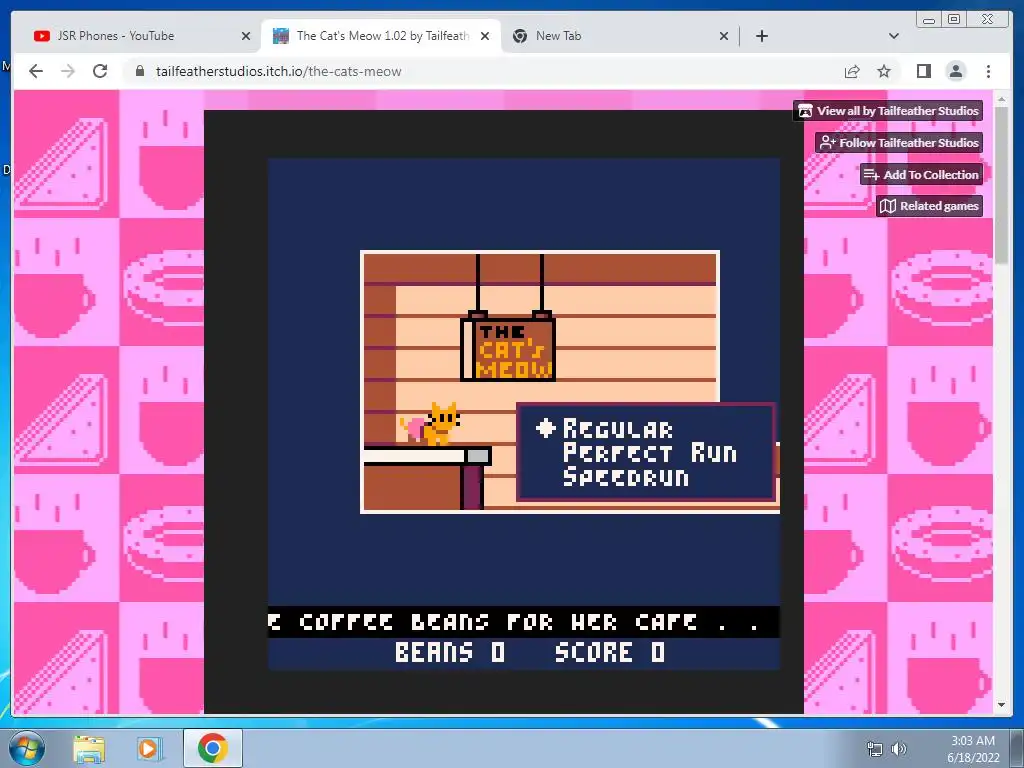Image resolution: width=1024 pixels, height=768 pixels.
Task: Open a new tab with the plus button
Action: (x=761, y=36)
